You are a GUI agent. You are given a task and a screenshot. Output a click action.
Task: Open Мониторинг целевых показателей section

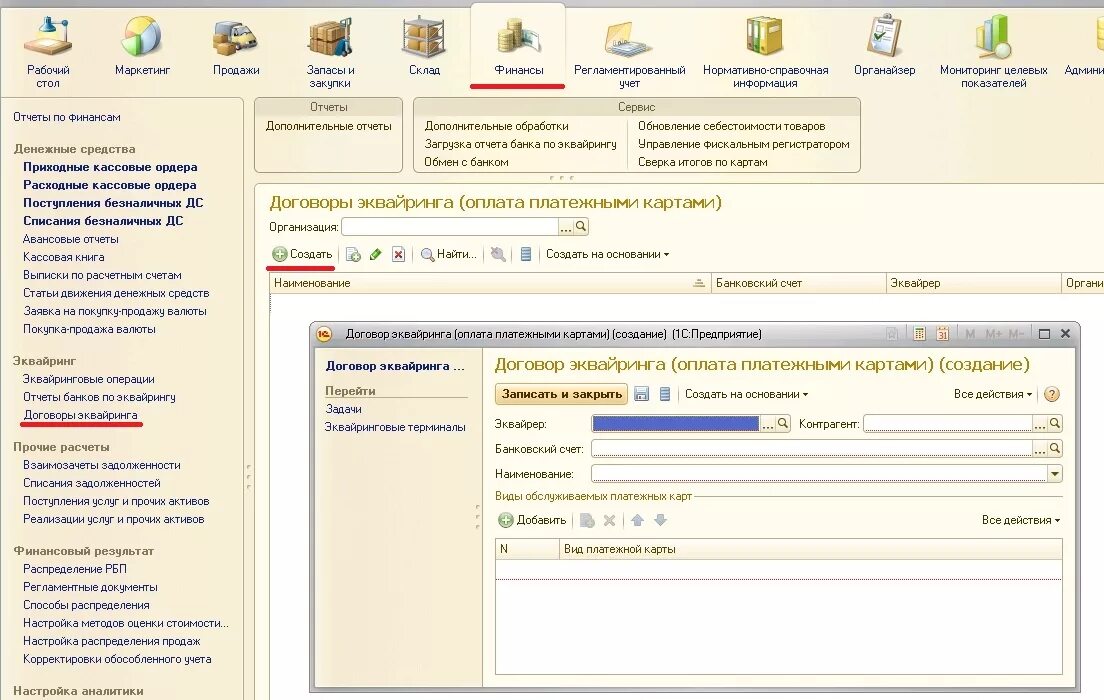(993, 53)
